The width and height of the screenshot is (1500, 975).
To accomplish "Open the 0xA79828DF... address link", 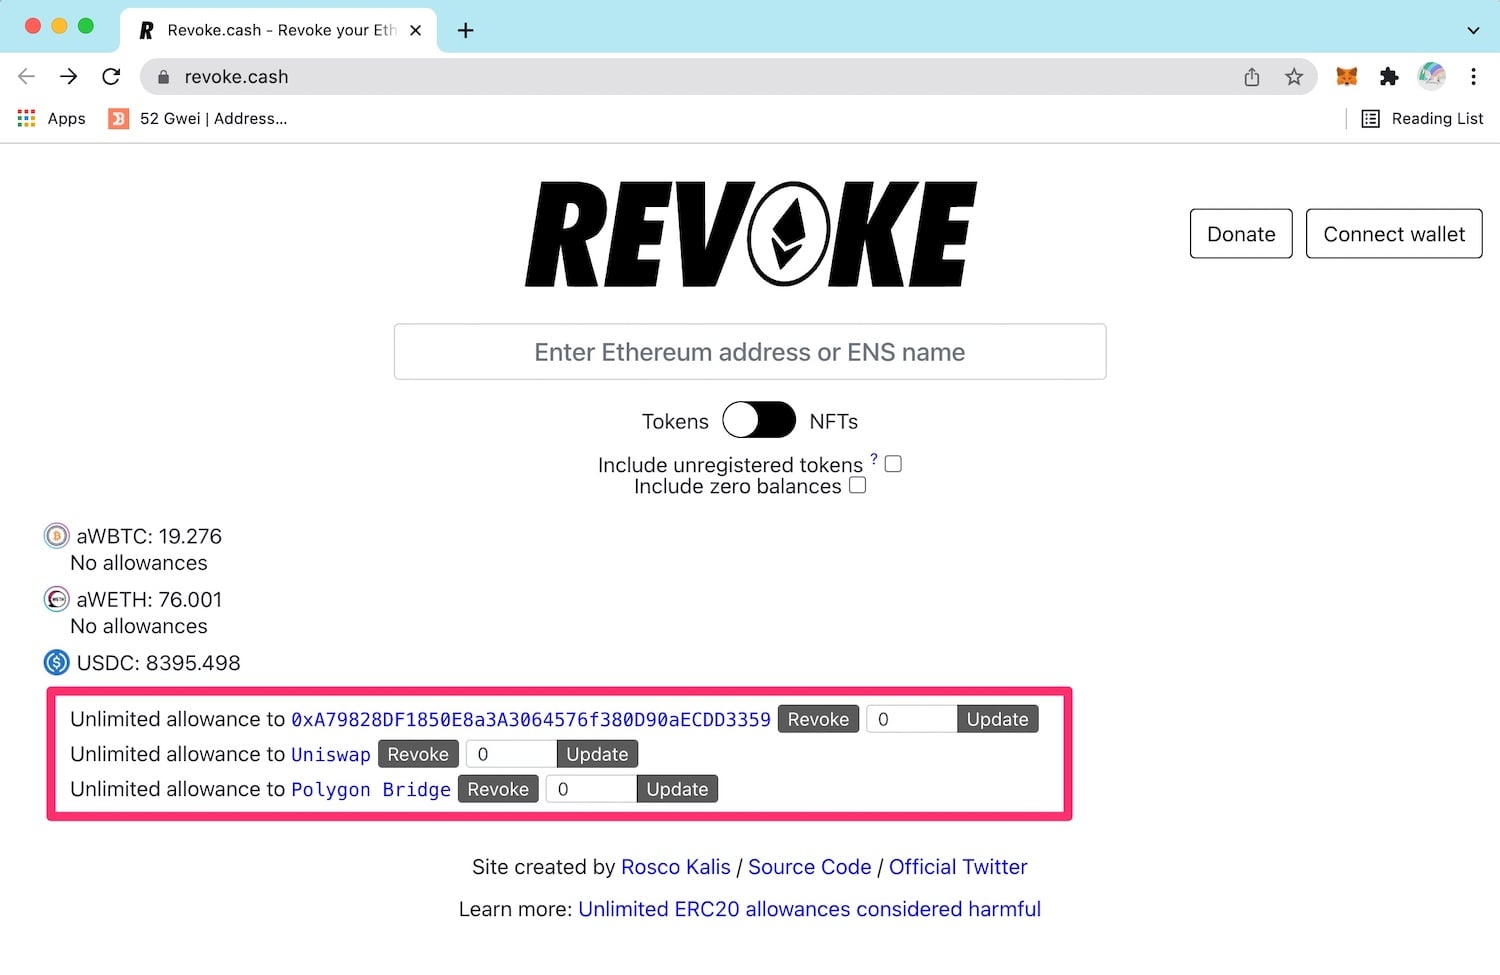I will tap(531, 719).
